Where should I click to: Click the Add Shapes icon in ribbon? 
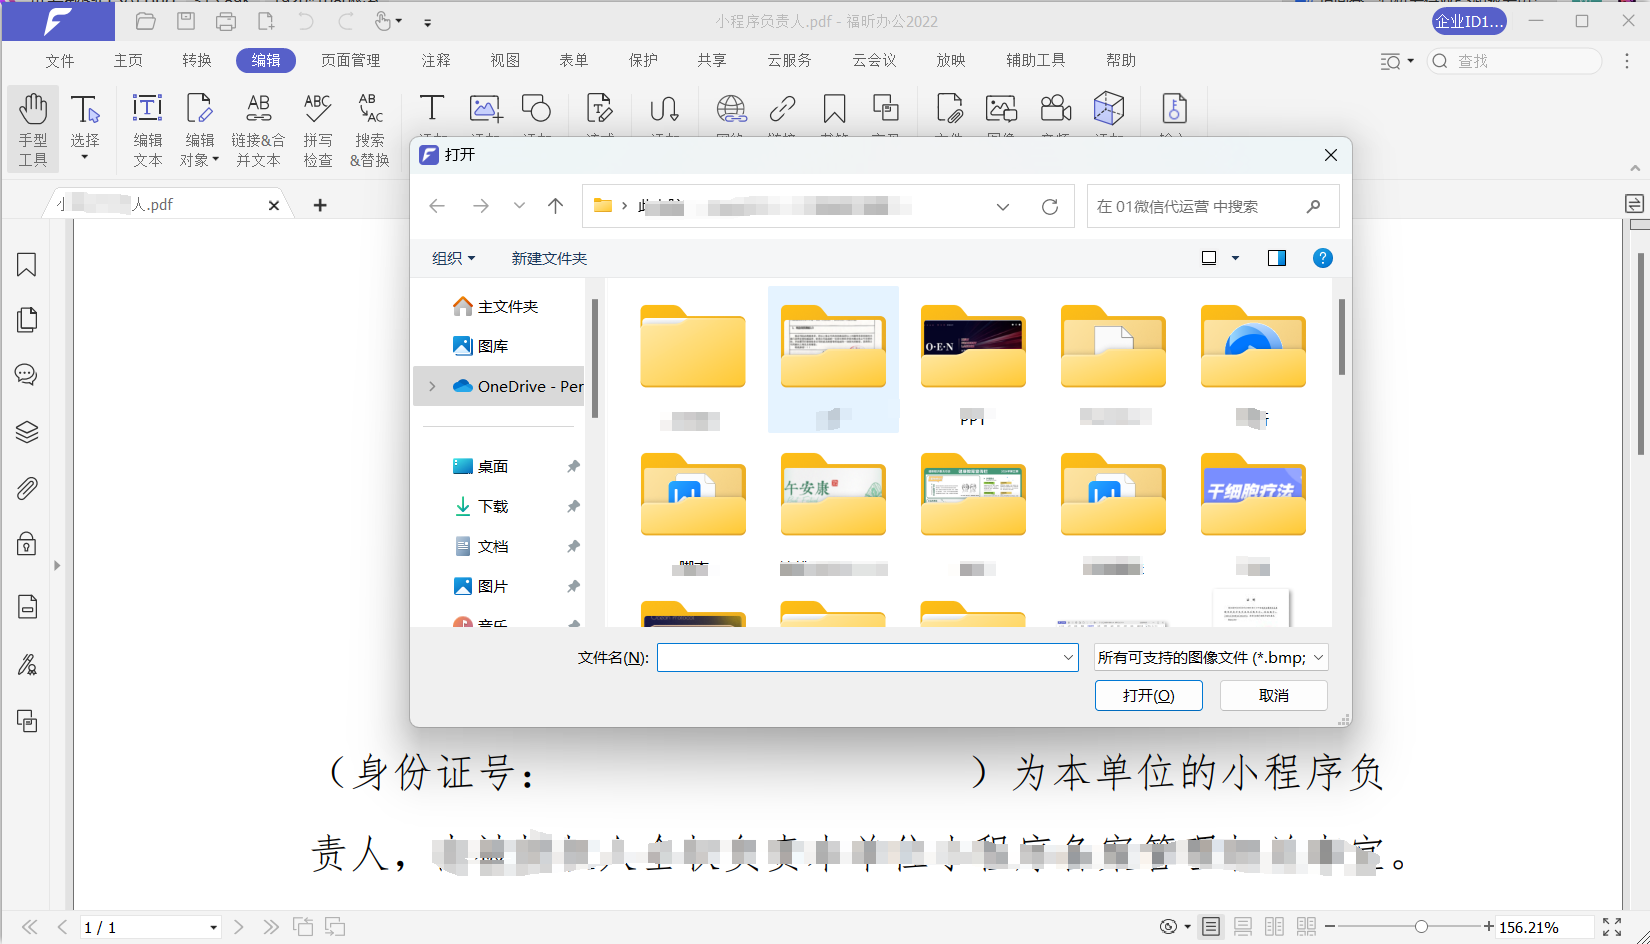point(537,110)
